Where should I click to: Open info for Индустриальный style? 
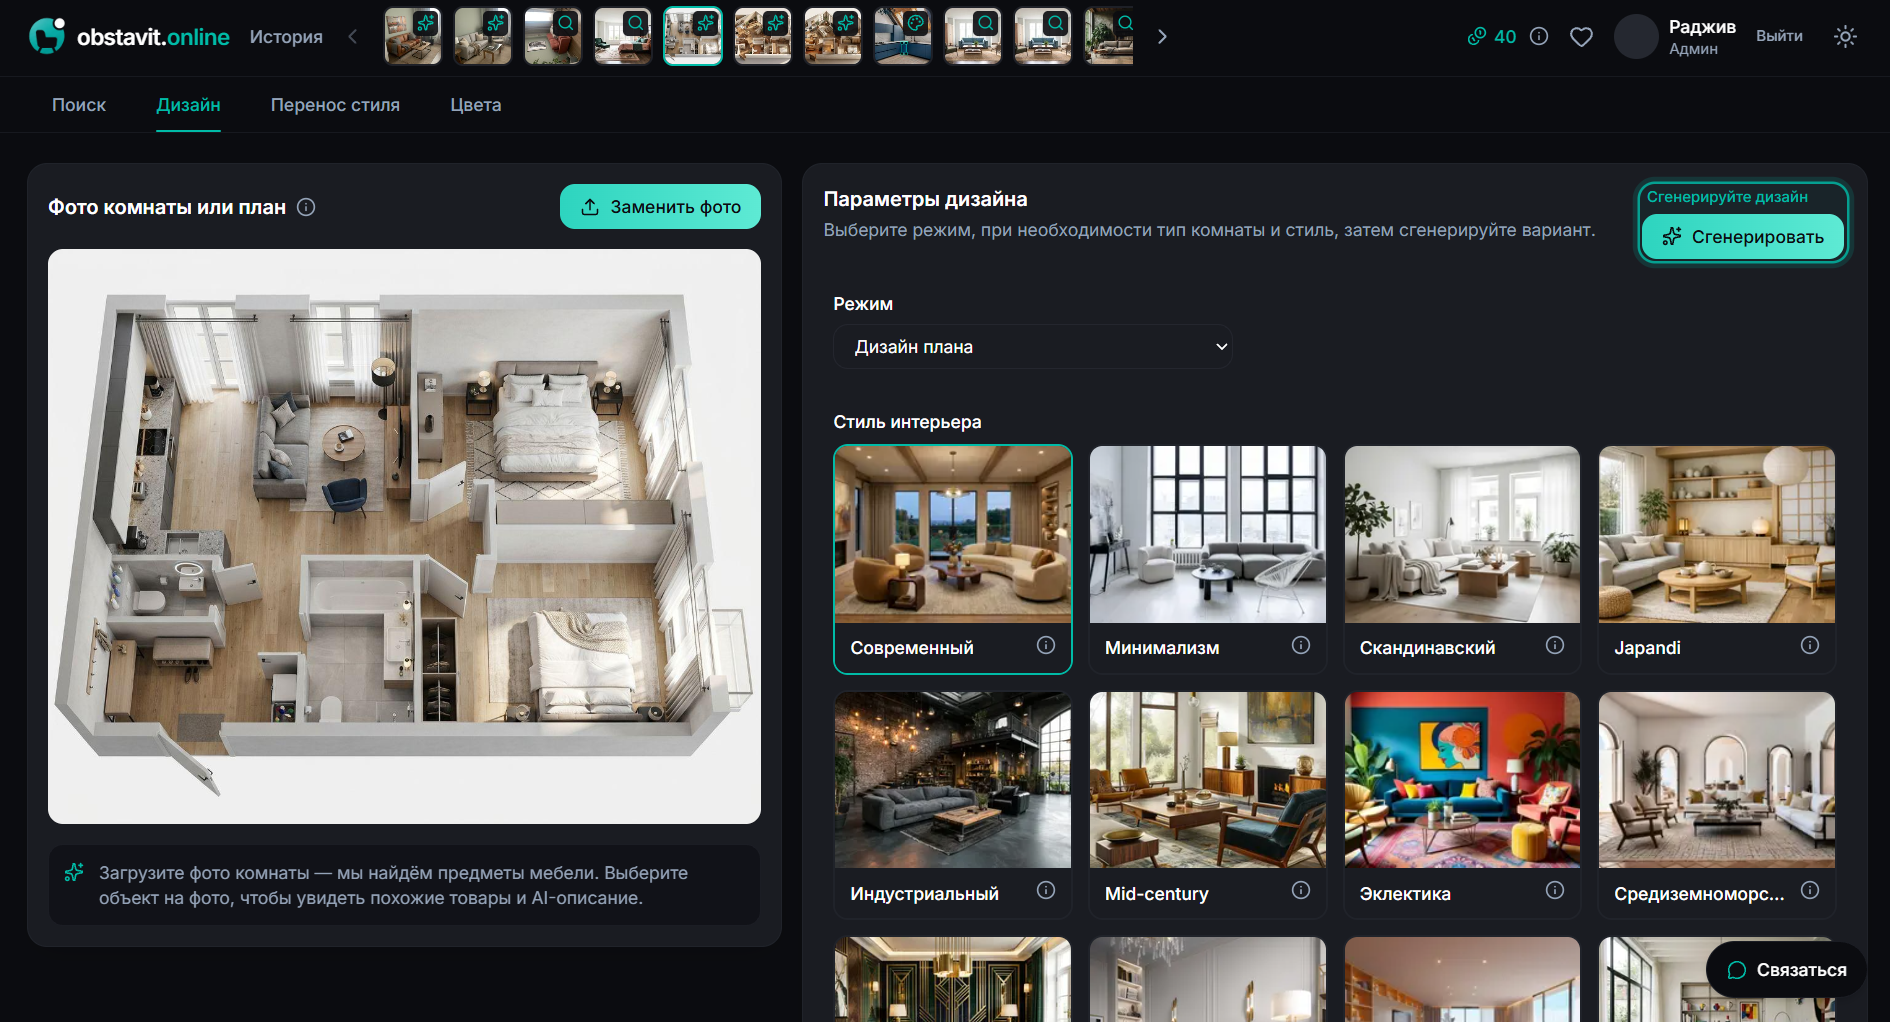(1046, 890)
